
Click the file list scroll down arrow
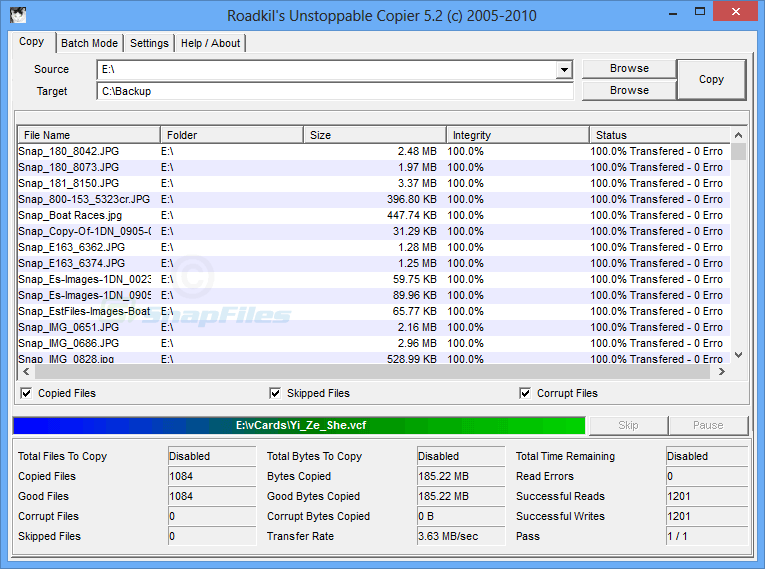pos(738,355)
